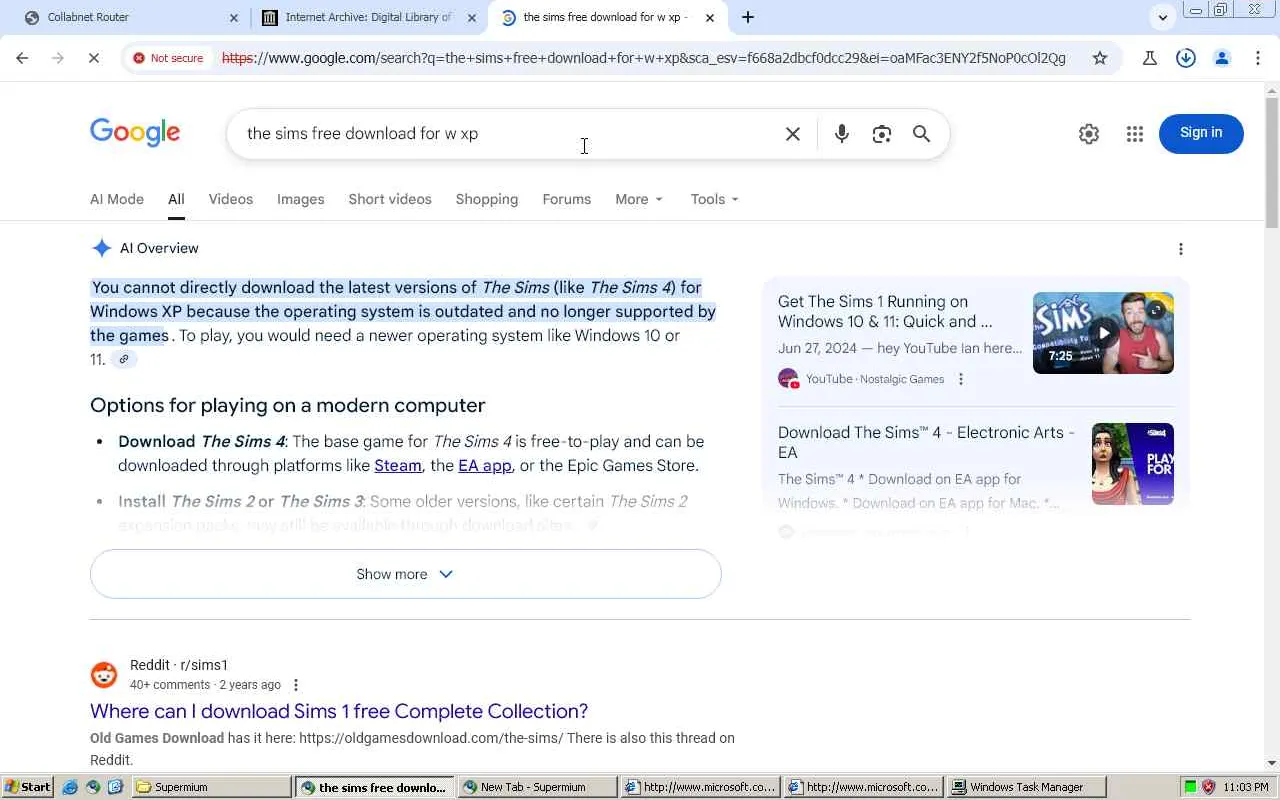This screenshot has height=800, width=1280.
Task: Open the Steam link in AI Overview
Action: coord(398,466)
